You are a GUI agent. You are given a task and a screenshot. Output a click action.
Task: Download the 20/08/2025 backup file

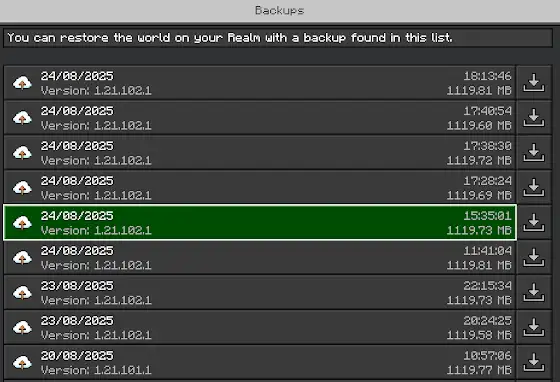pos(534,362)
